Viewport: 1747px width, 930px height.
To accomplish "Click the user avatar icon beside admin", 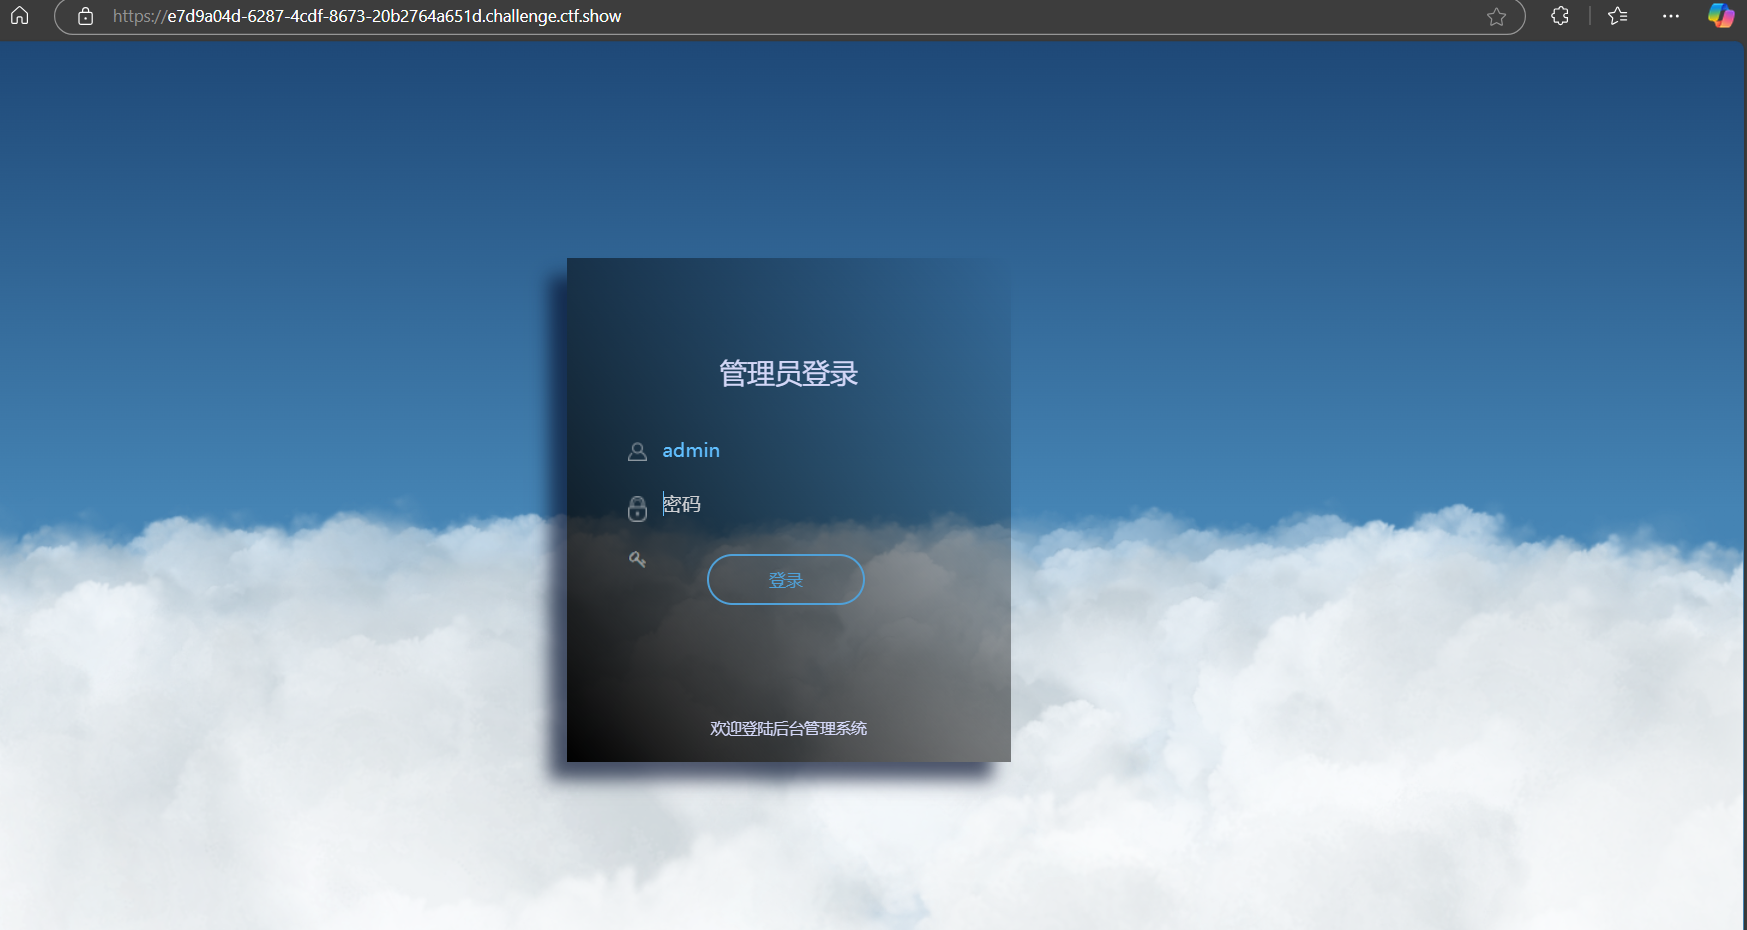I will pos(637,452).
